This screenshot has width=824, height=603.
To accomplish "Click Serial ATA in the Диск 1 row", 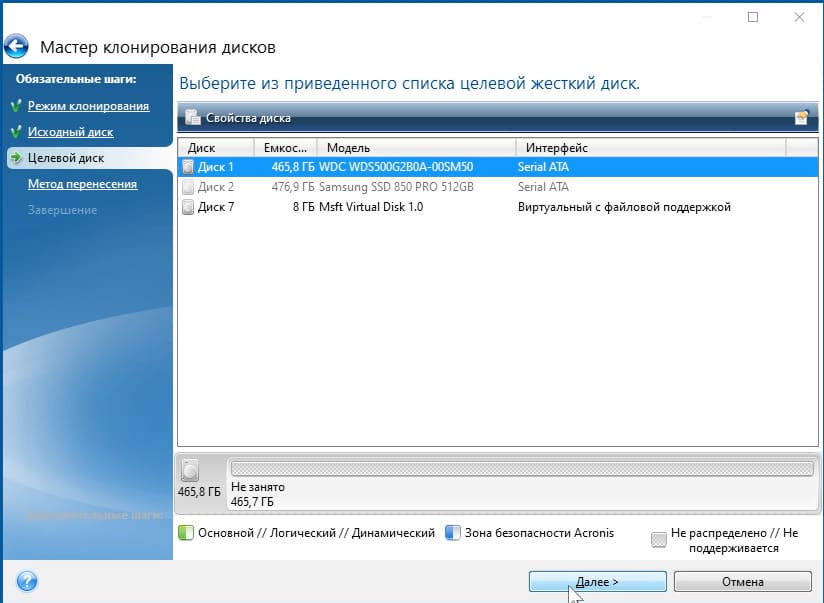I will (543, 167).
